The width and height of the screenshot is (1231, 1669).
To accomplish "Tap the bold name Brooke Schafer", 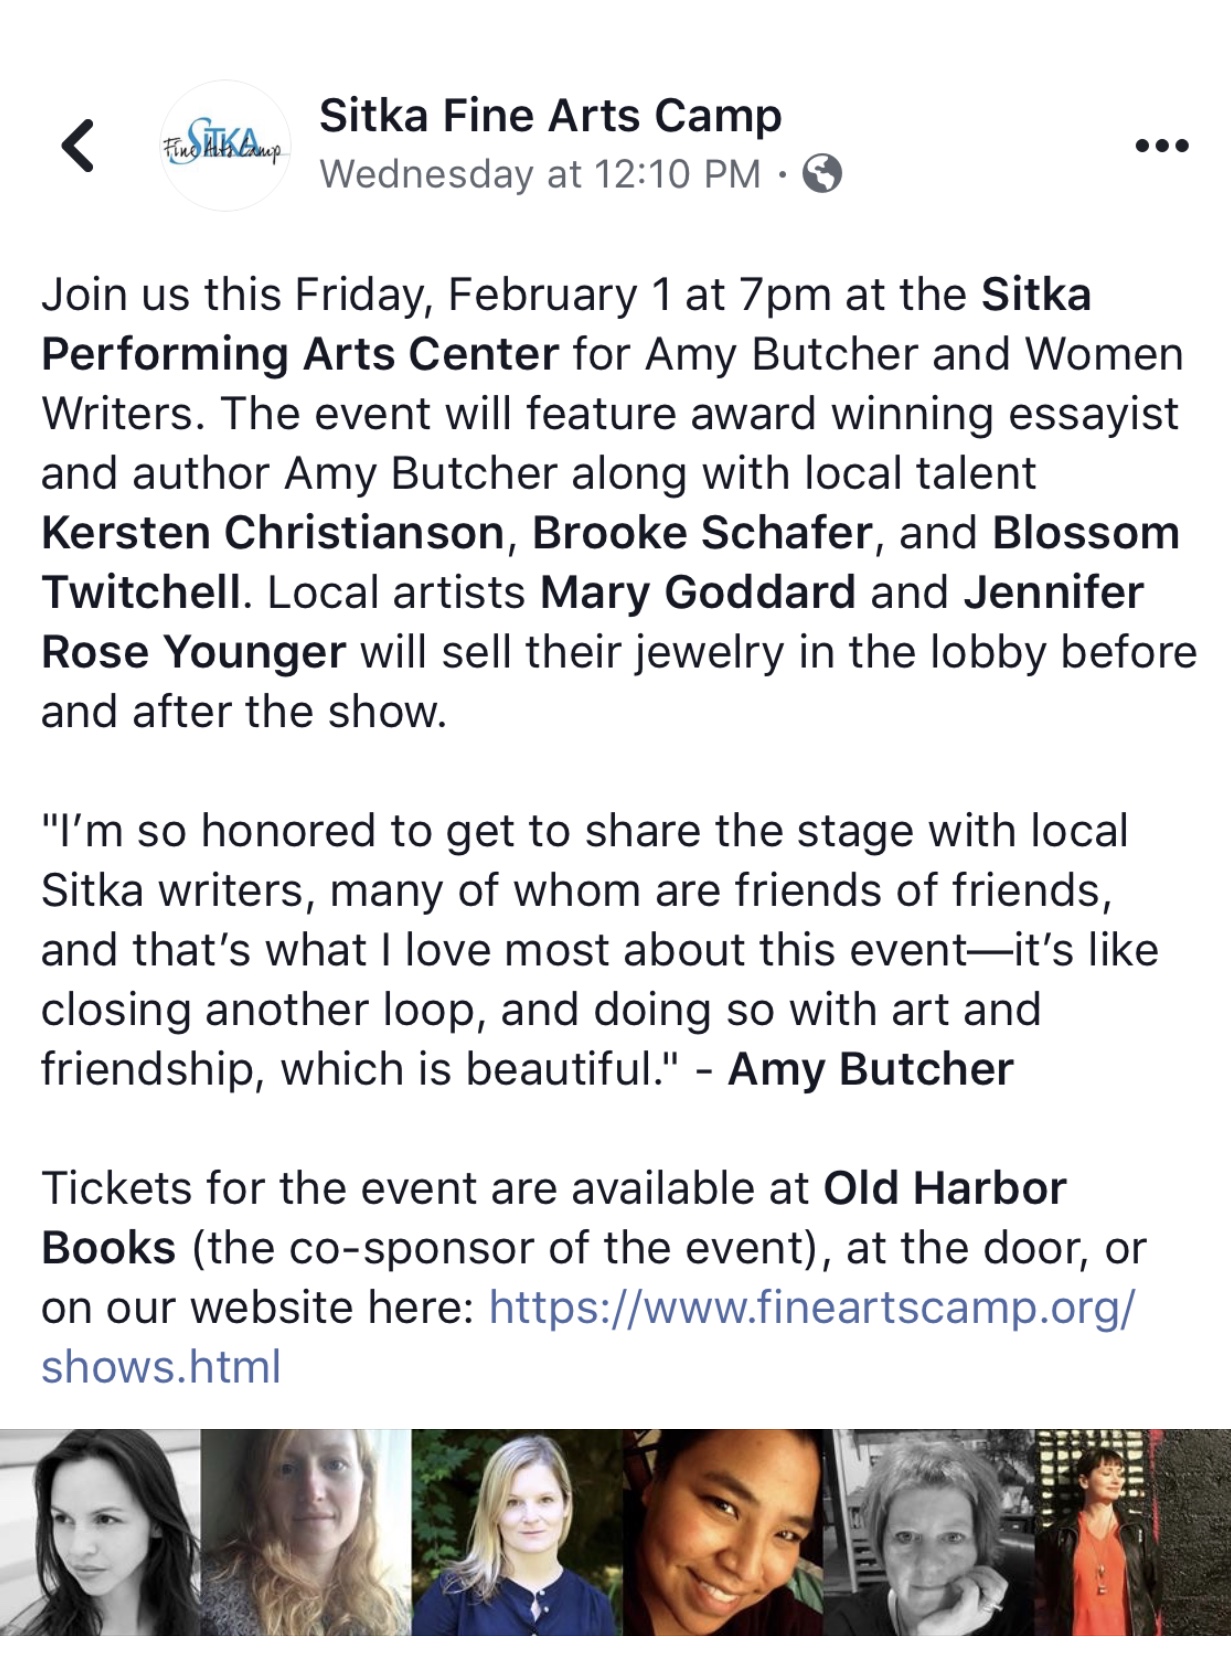I will click(x=702, y=533).
